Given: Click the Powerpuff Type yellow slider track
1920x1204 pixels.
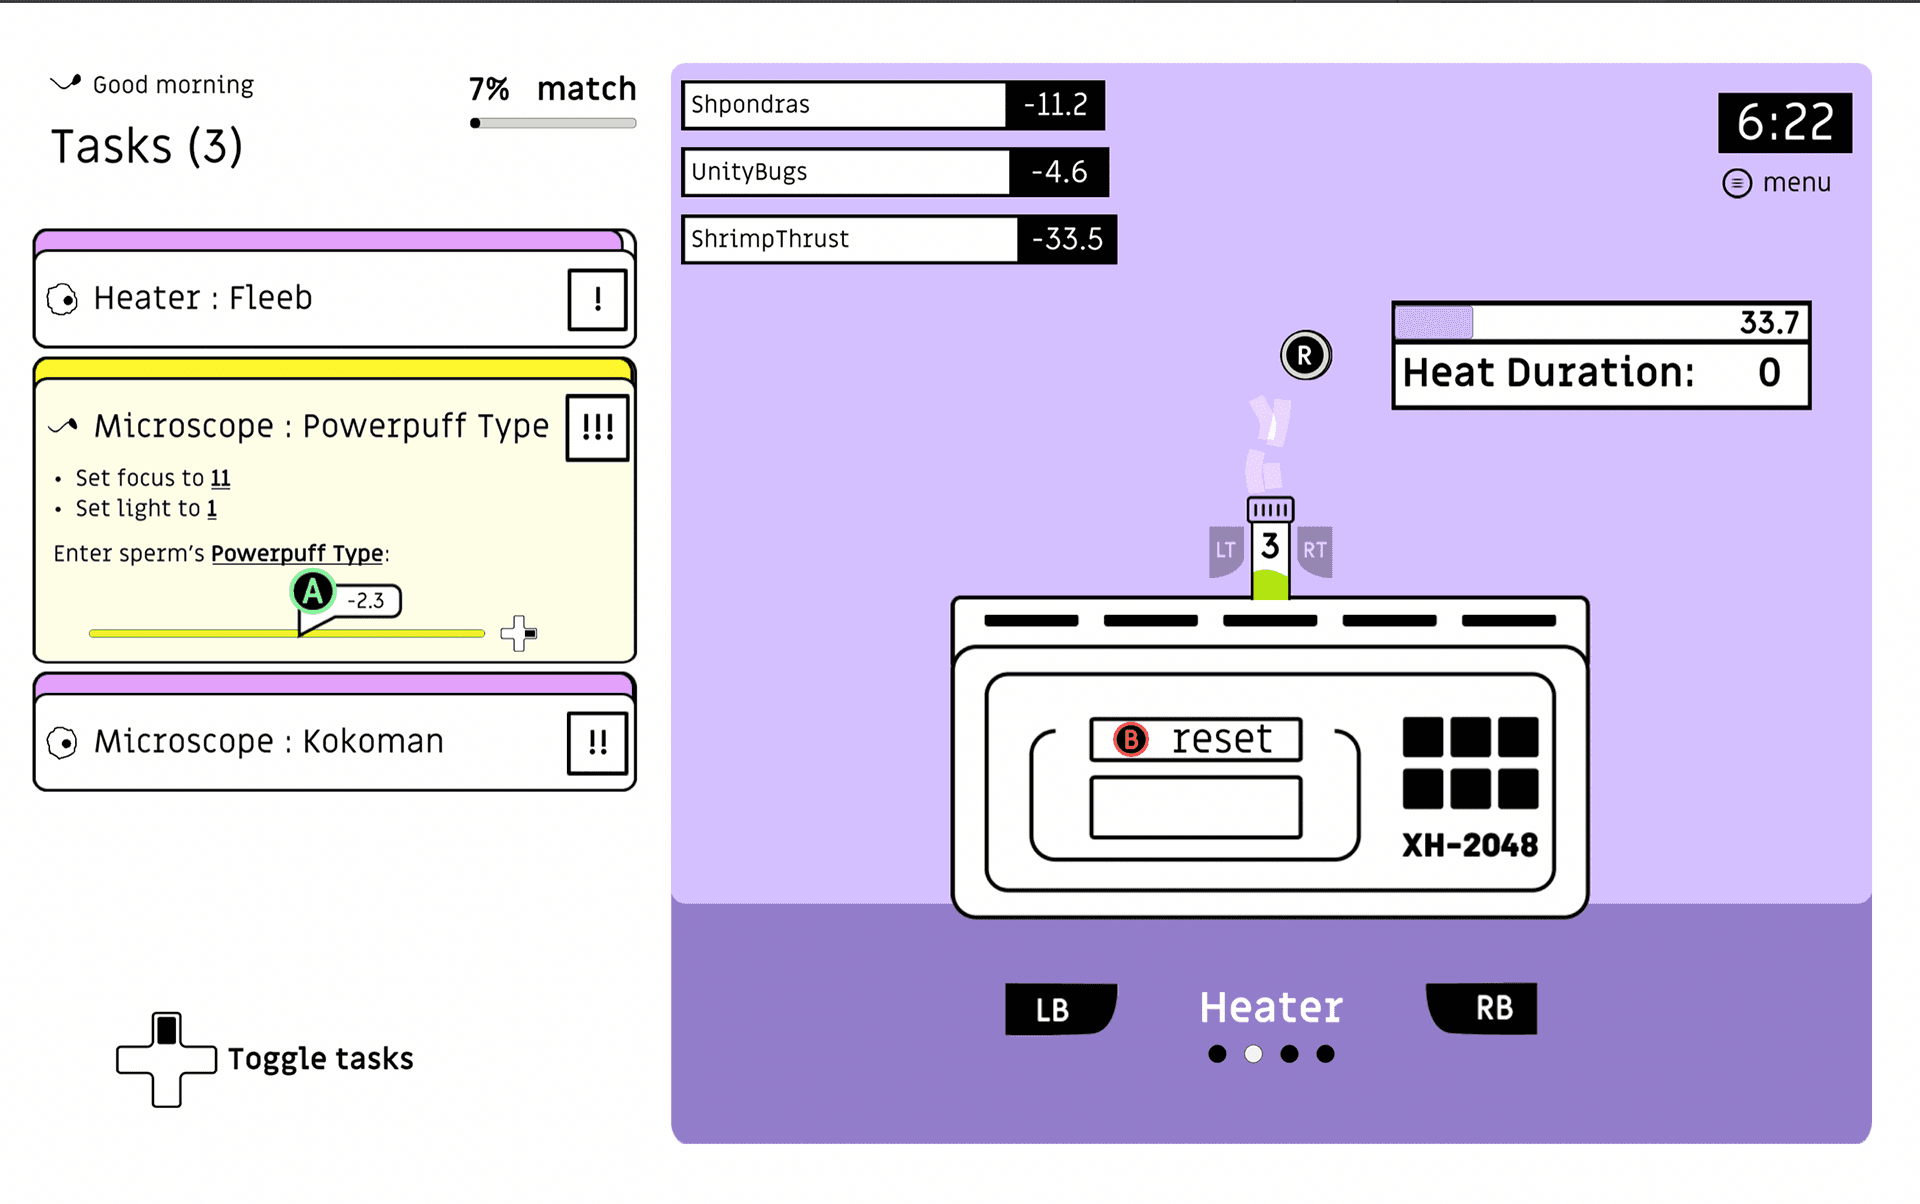Looking at the screenshot, I should point(286,633).
